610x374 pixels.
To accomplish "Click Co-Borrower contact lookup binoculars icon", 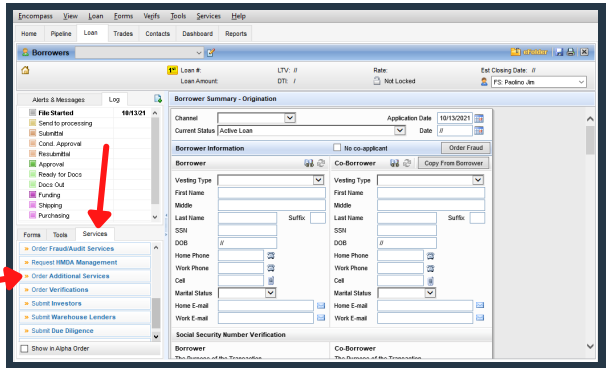I will (x=394, y=163).
